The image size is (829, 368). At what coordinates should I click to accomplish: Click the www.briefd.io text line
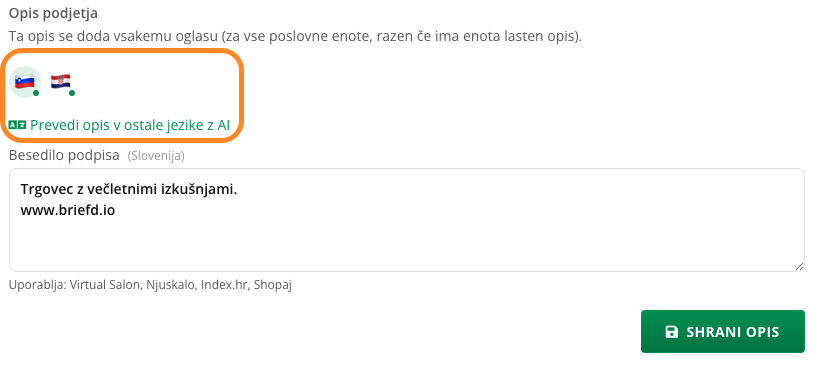point(68,210)
